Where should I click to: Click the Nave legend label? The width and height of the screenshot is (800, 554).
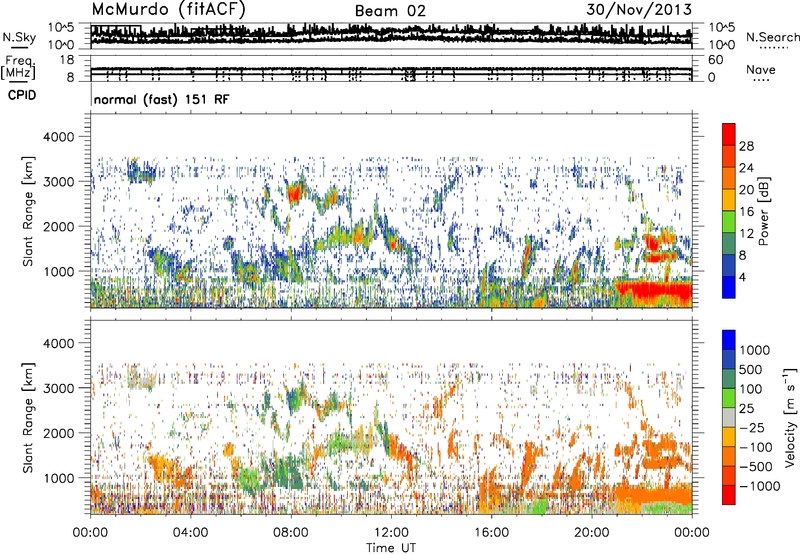click(x=761, y=69)
